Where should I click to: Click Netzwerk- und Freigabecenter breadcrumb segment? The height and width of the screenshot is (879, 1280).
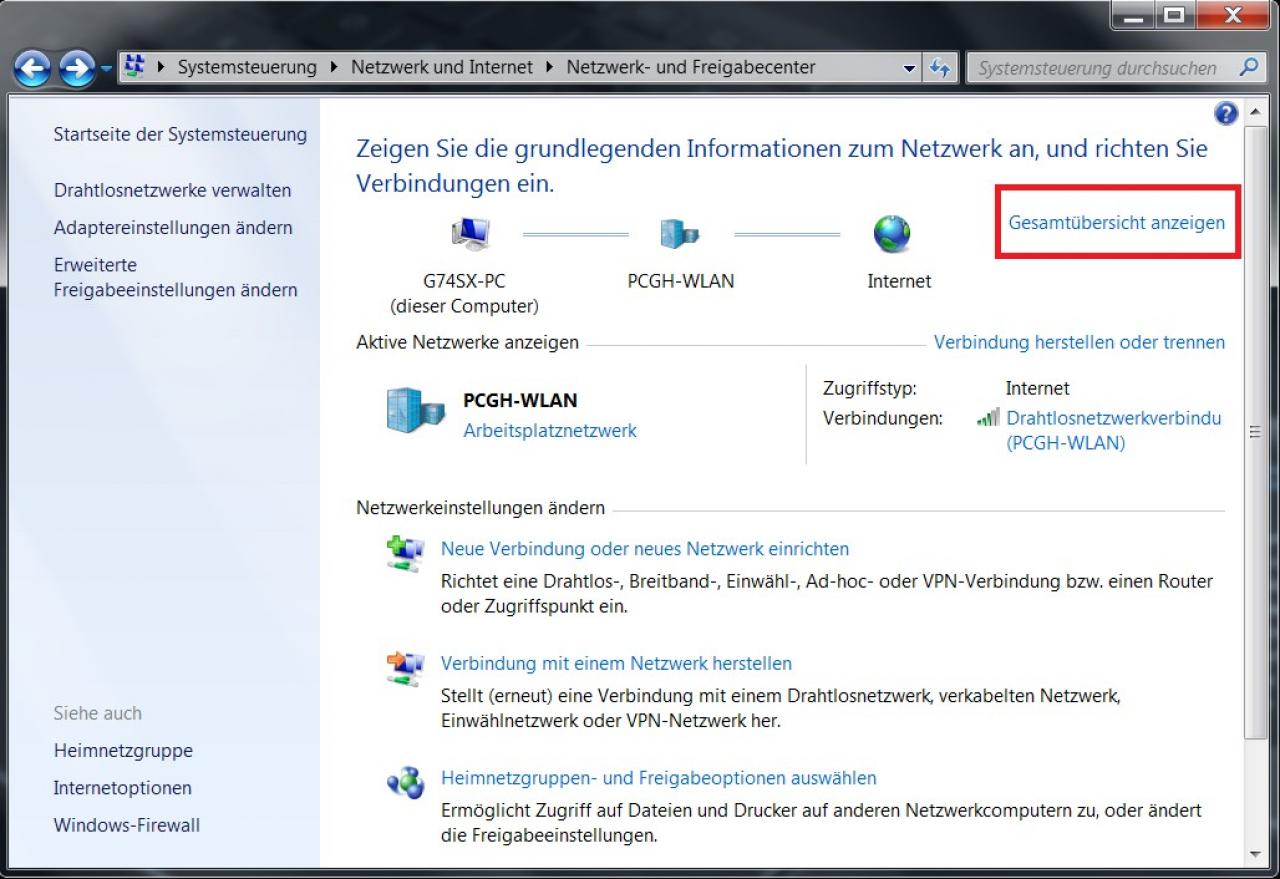[x=691, y=68]
